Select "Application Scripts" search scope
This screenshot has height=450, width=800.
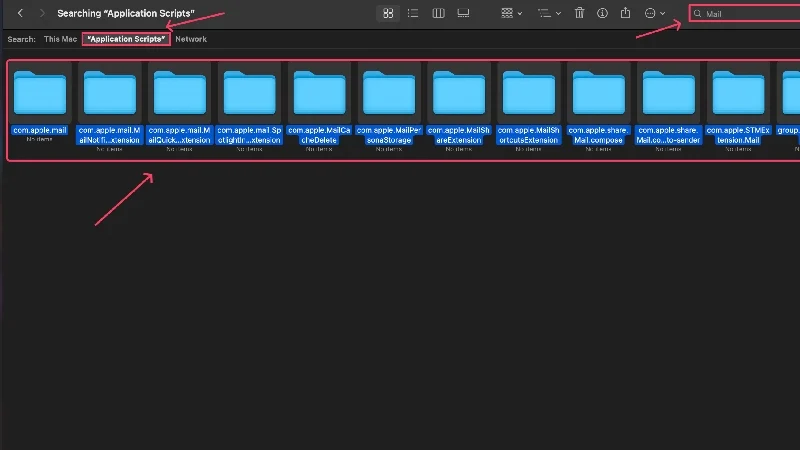point(126,39)
